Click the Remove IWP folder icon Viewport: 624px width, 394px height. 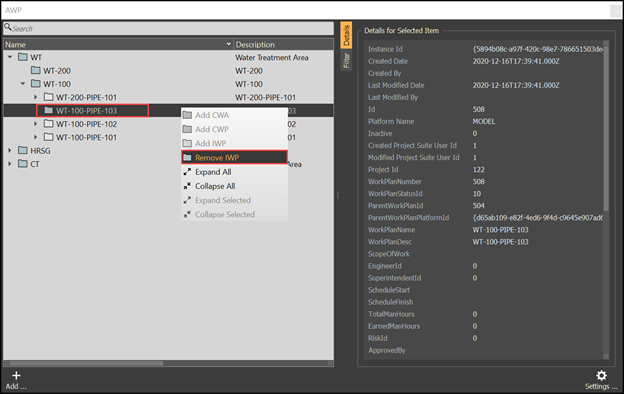(x=187, y=158)
